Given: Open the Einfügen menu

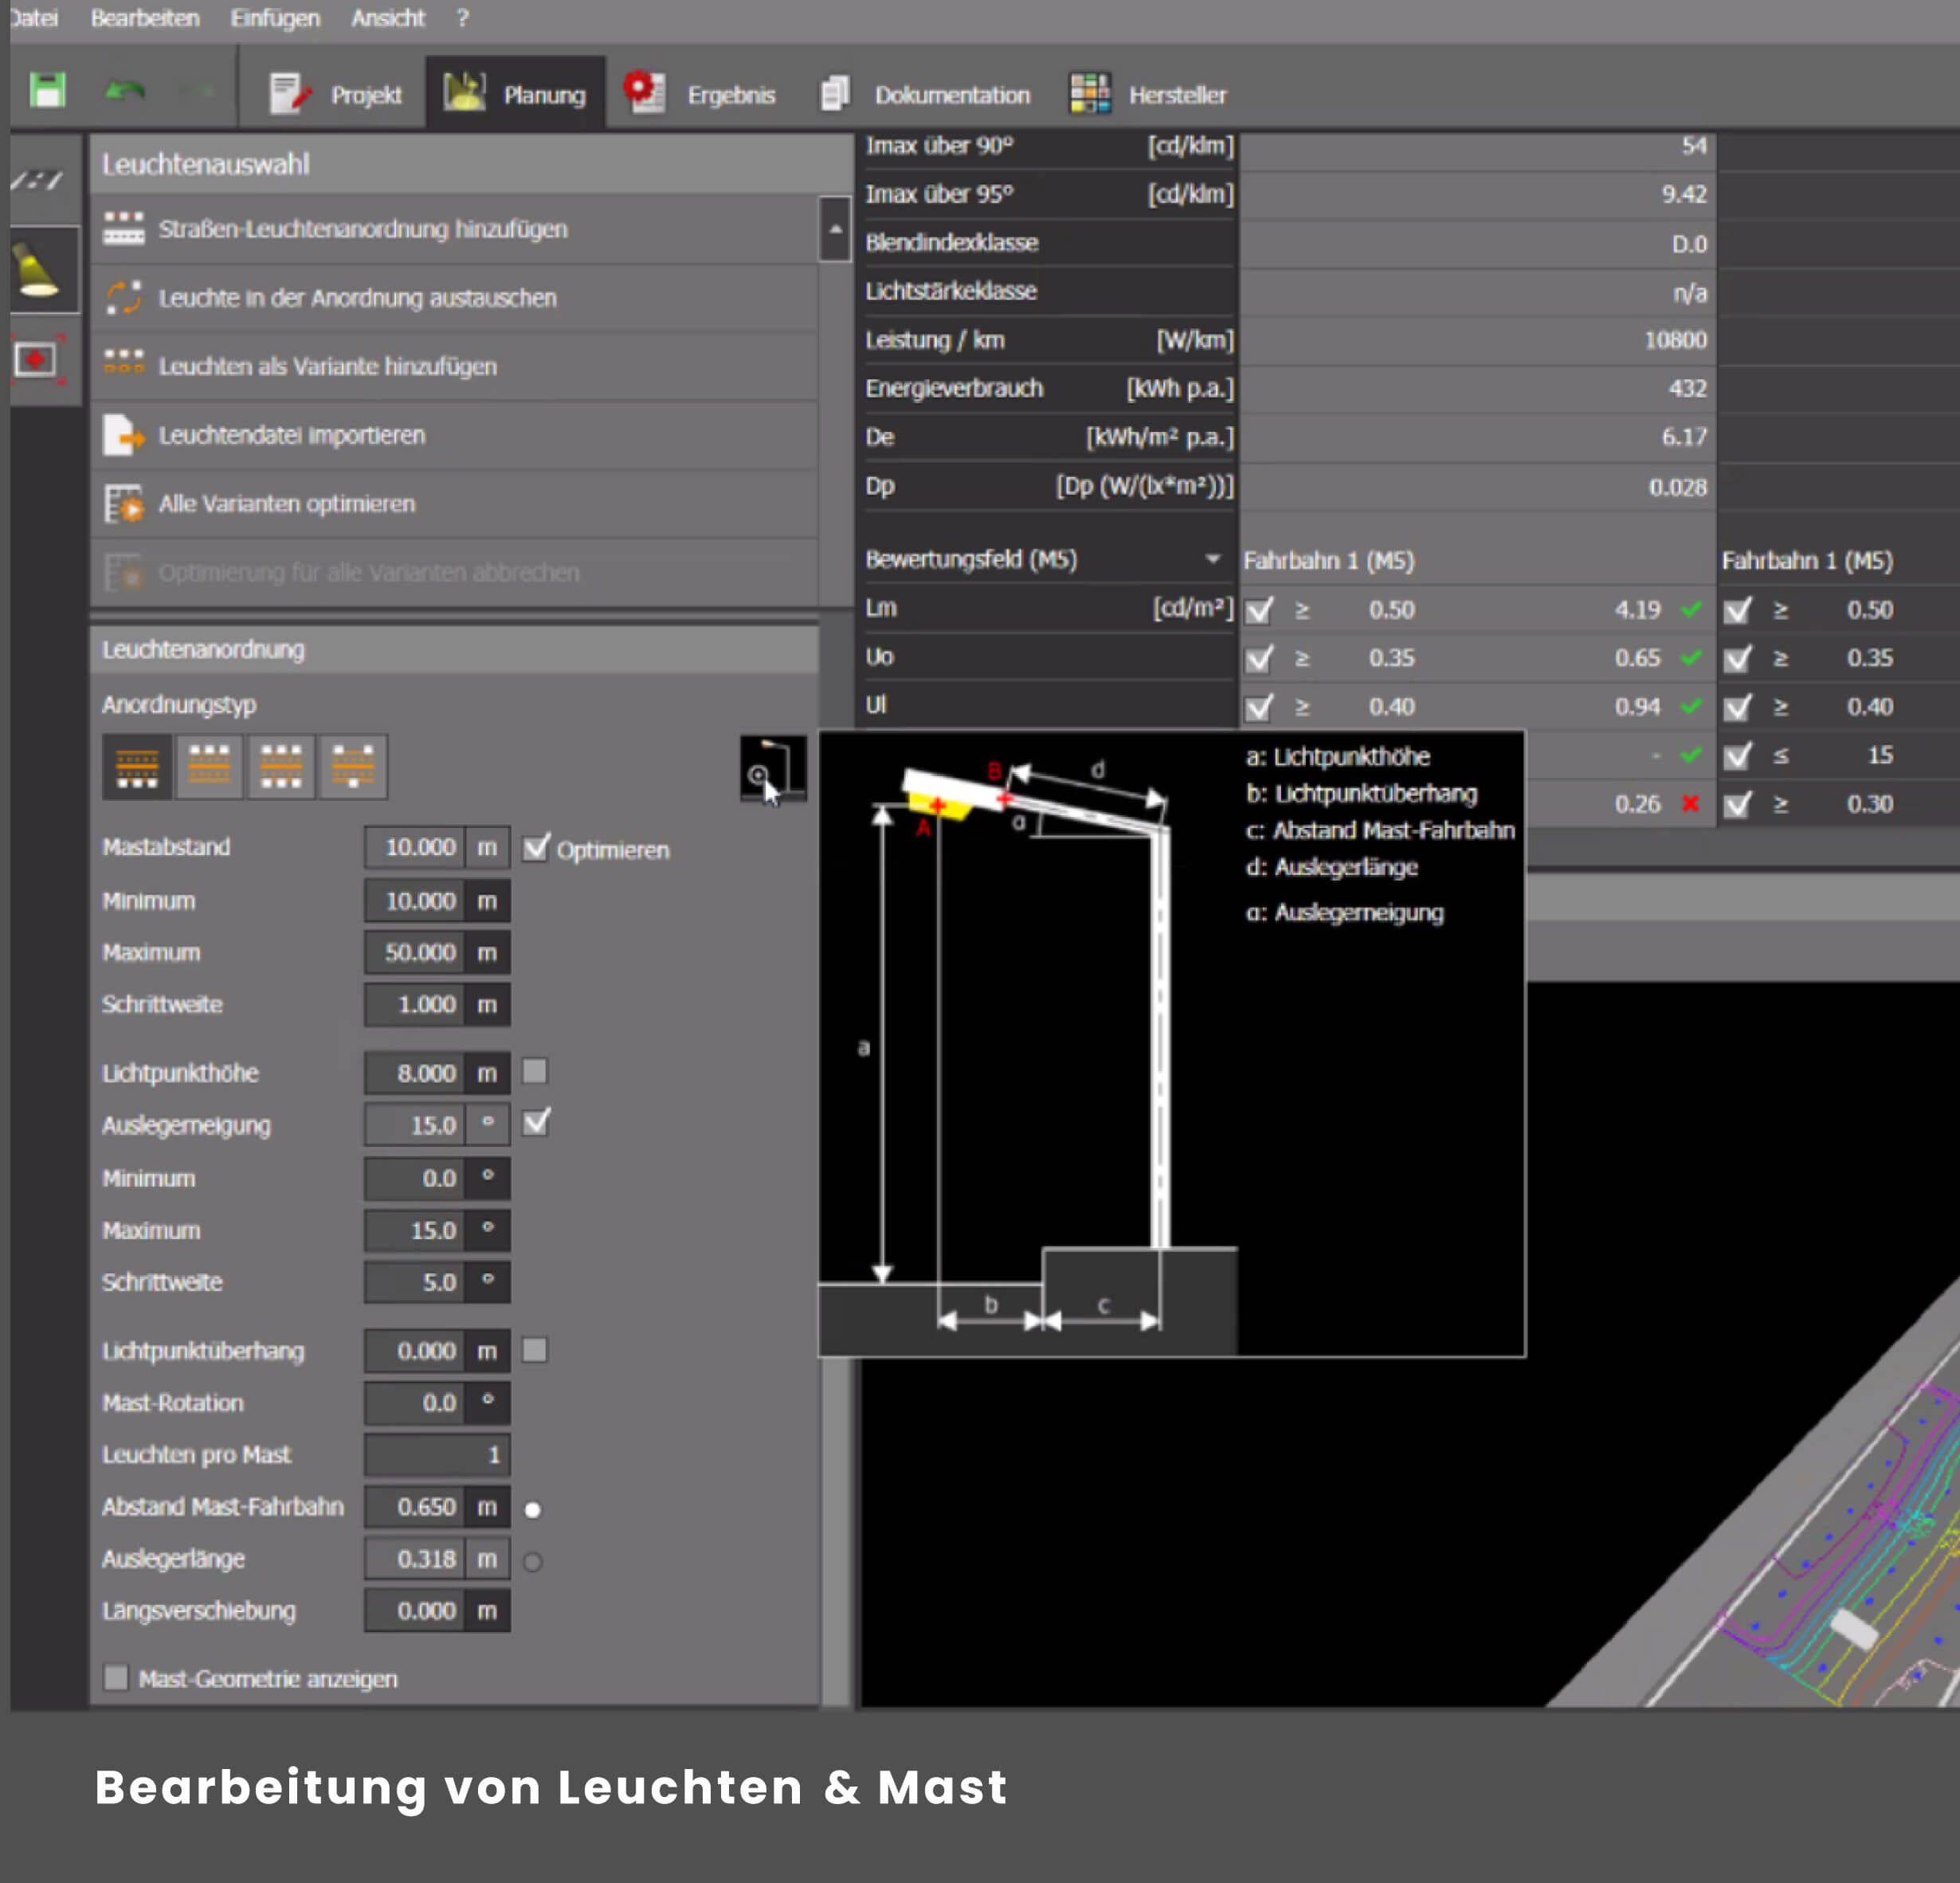Looking at the screenshot, I should tap(275, 18).
